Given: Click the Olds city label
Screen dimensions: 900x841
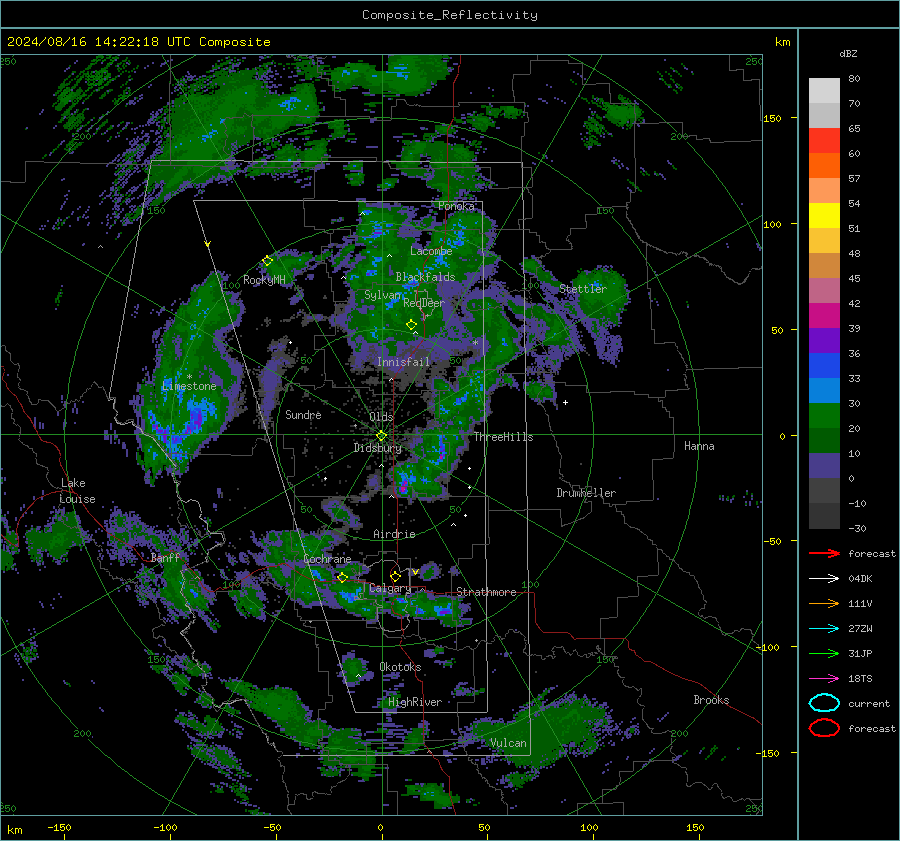Looking at the screenshot, I should [x=381, y=417].
